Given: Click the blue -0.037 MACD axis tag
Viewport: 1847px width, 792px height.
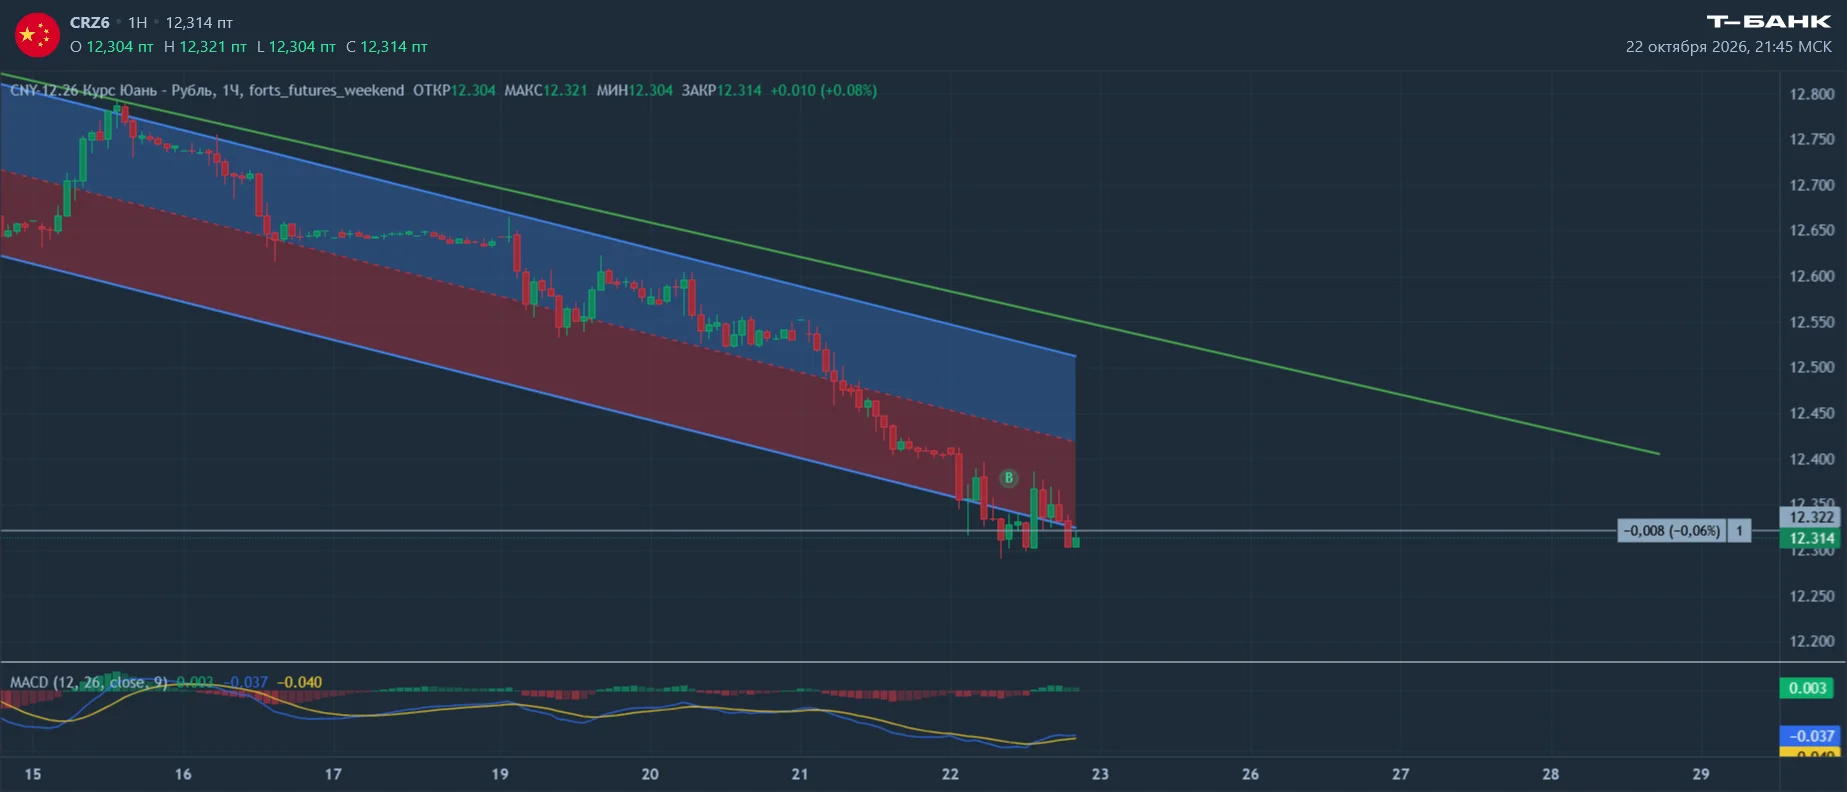Looking at the screenshot, I should click(x=1810, y=736).
